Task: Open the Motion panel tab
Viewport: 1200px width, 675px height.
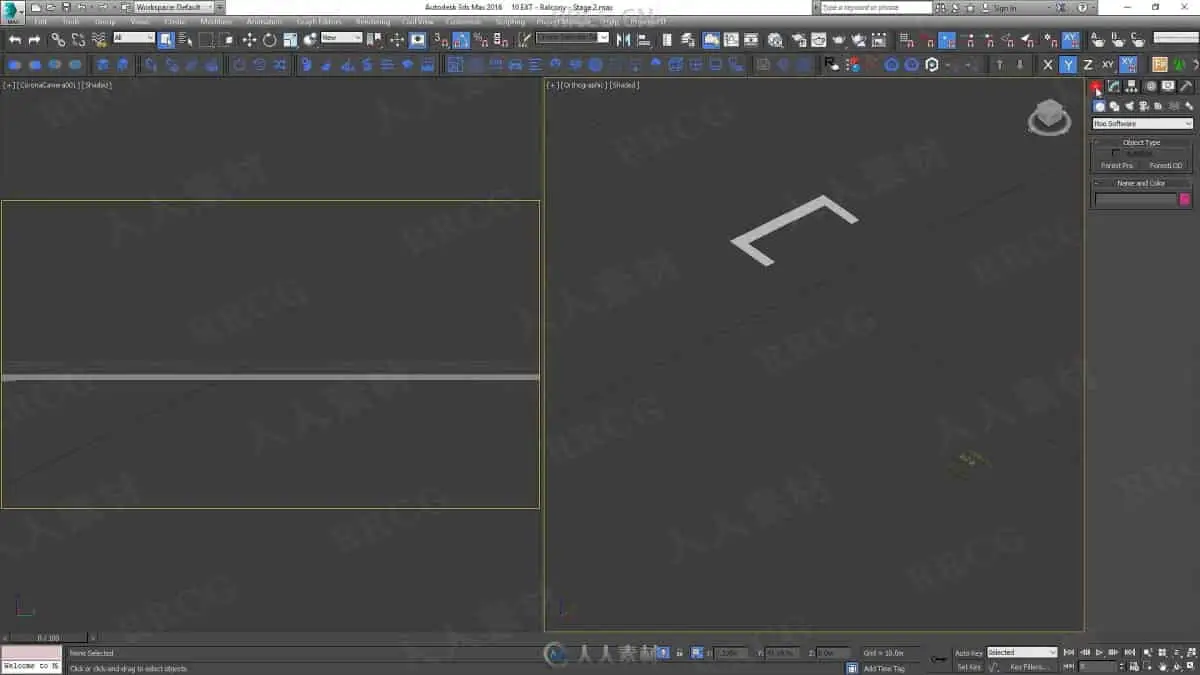Action: click(x=1150, y=87)
